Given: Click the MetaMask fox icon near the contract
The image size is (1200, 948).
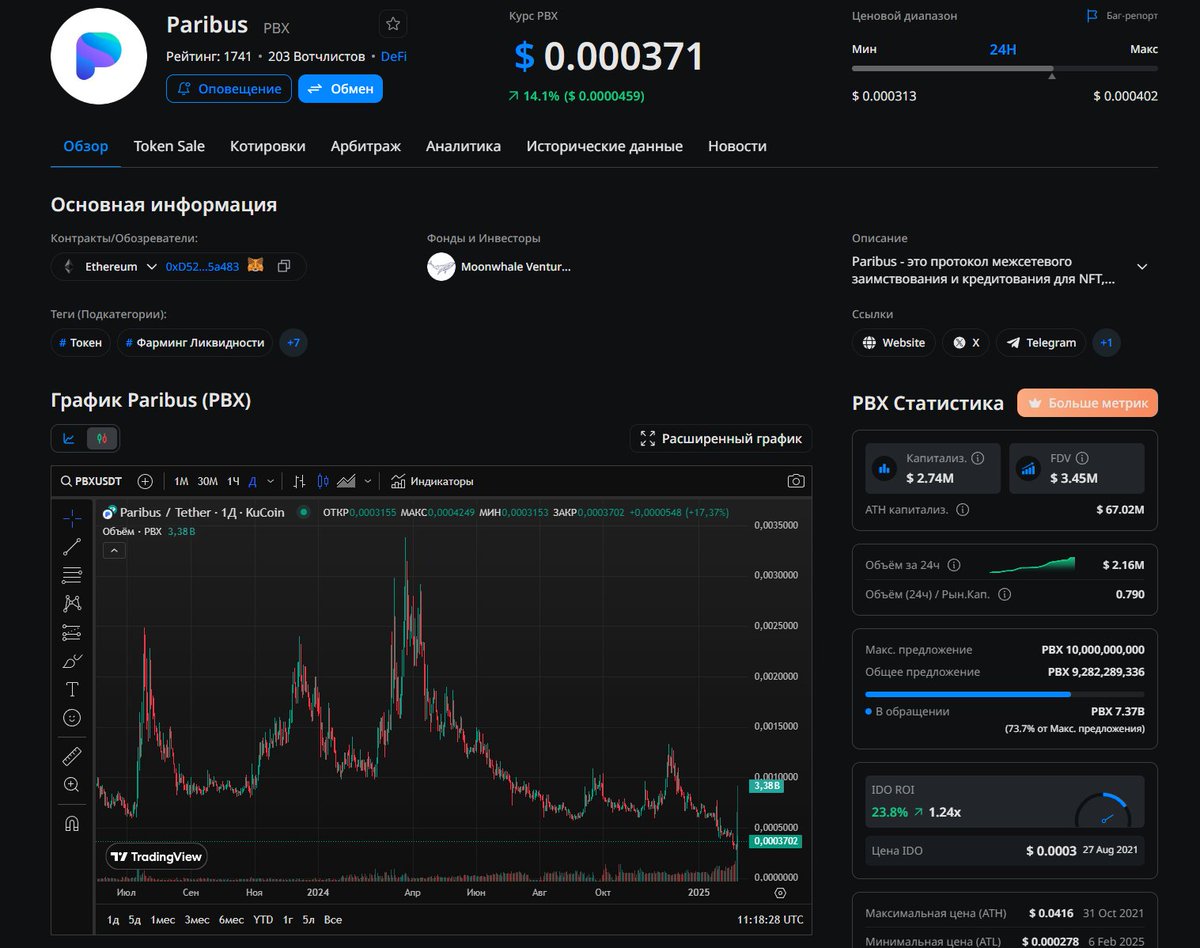Looking at the screenshot, I should (255, 266).
